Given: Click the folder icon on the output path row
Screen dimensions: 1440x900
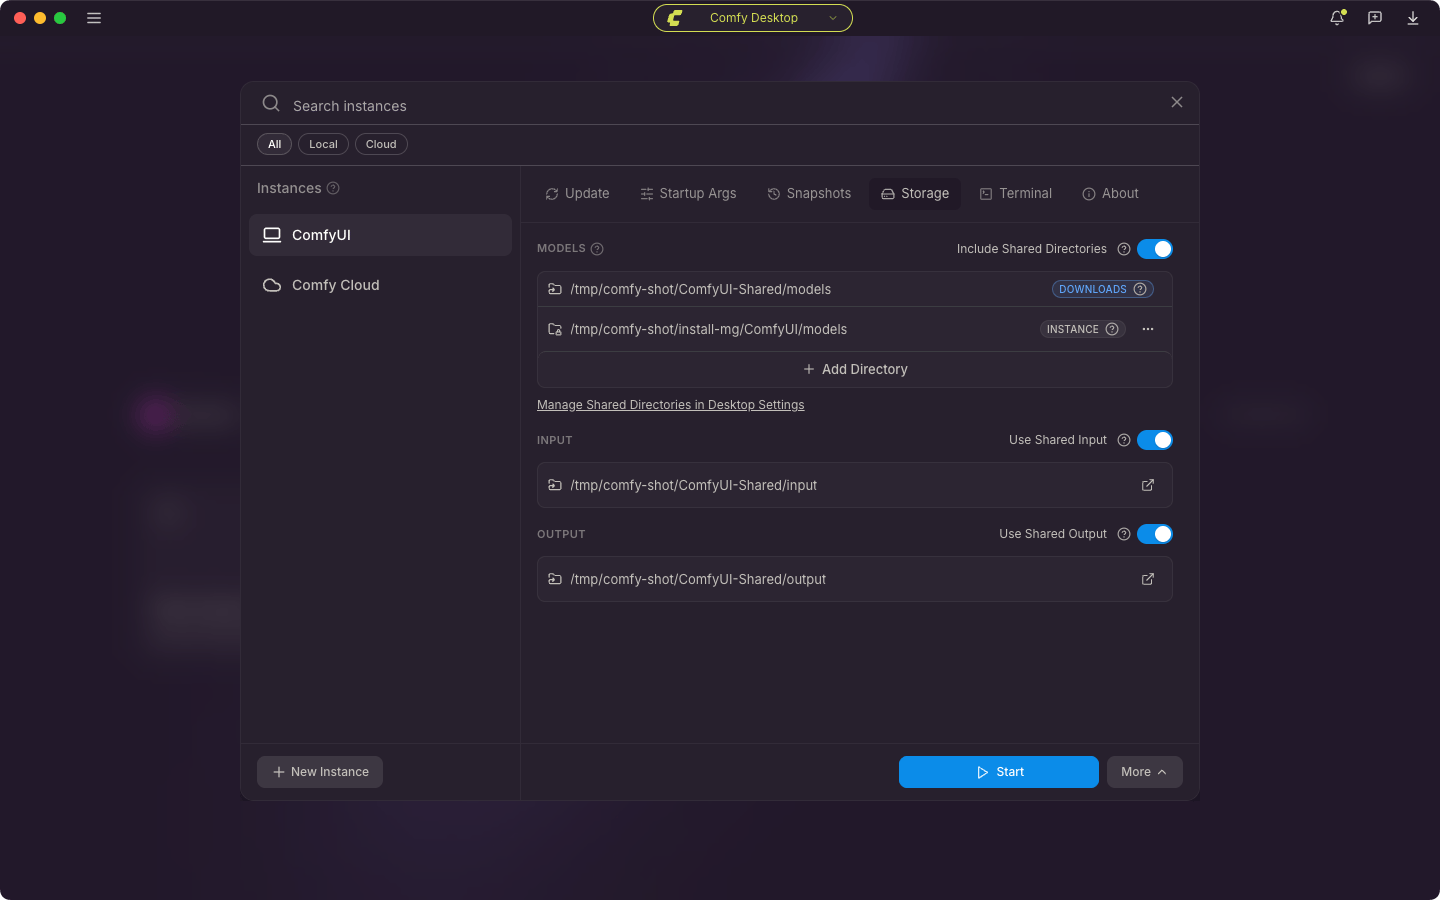Looking at the screenshot, I should click(555, 579).
